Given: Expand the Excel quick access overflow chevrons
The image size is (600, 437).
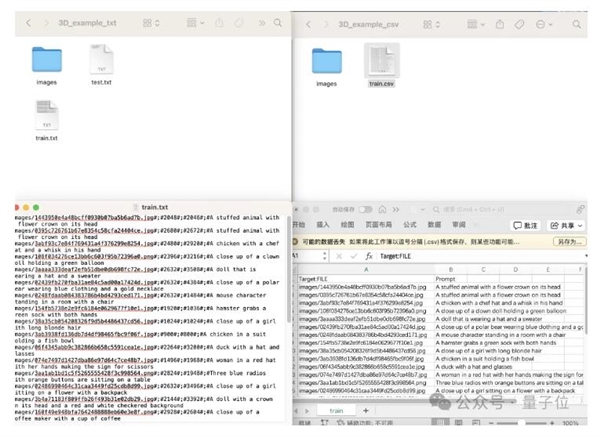Looking at the screenshot, I should (x=396, y=209).
